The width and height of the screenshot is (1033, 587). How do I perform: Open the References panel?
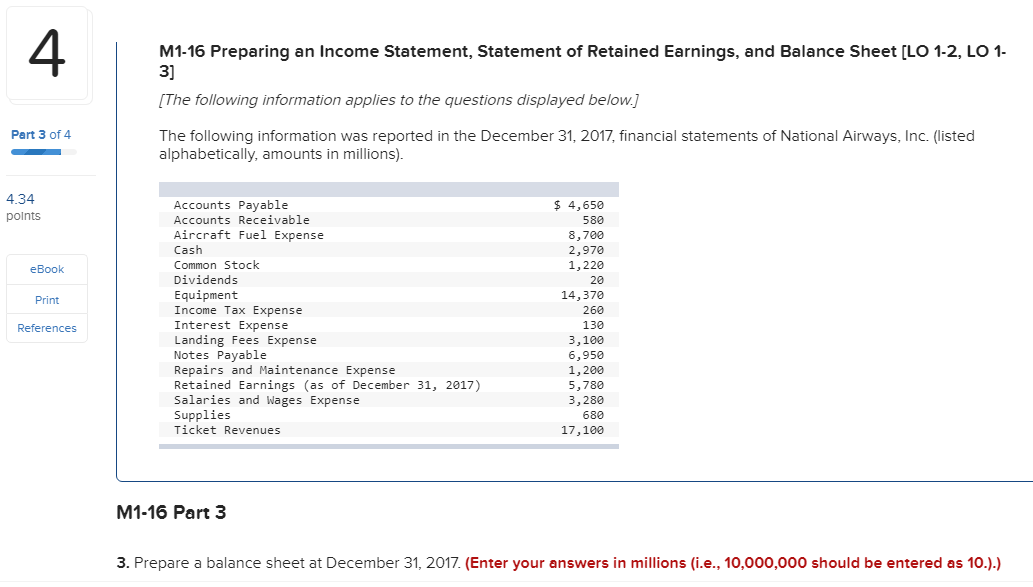(x=46, y=328)
